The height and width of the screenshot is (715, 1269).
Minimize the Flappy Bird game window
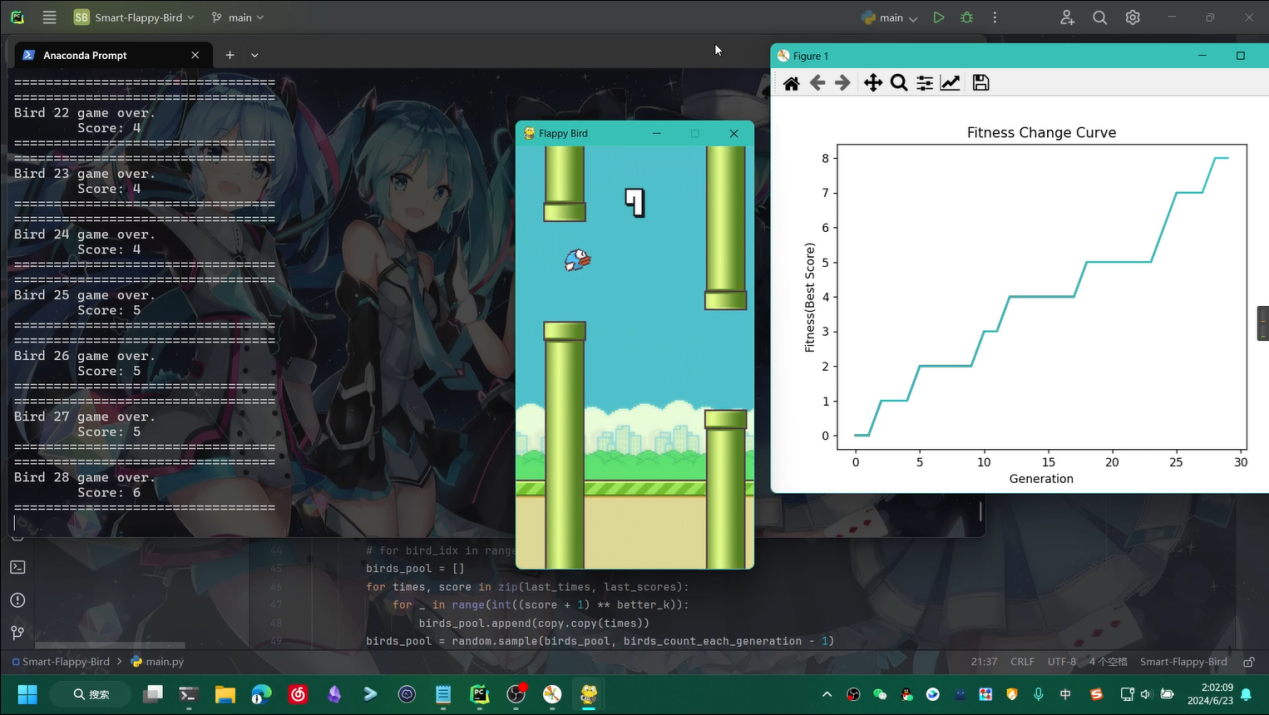tap(656, 133)
